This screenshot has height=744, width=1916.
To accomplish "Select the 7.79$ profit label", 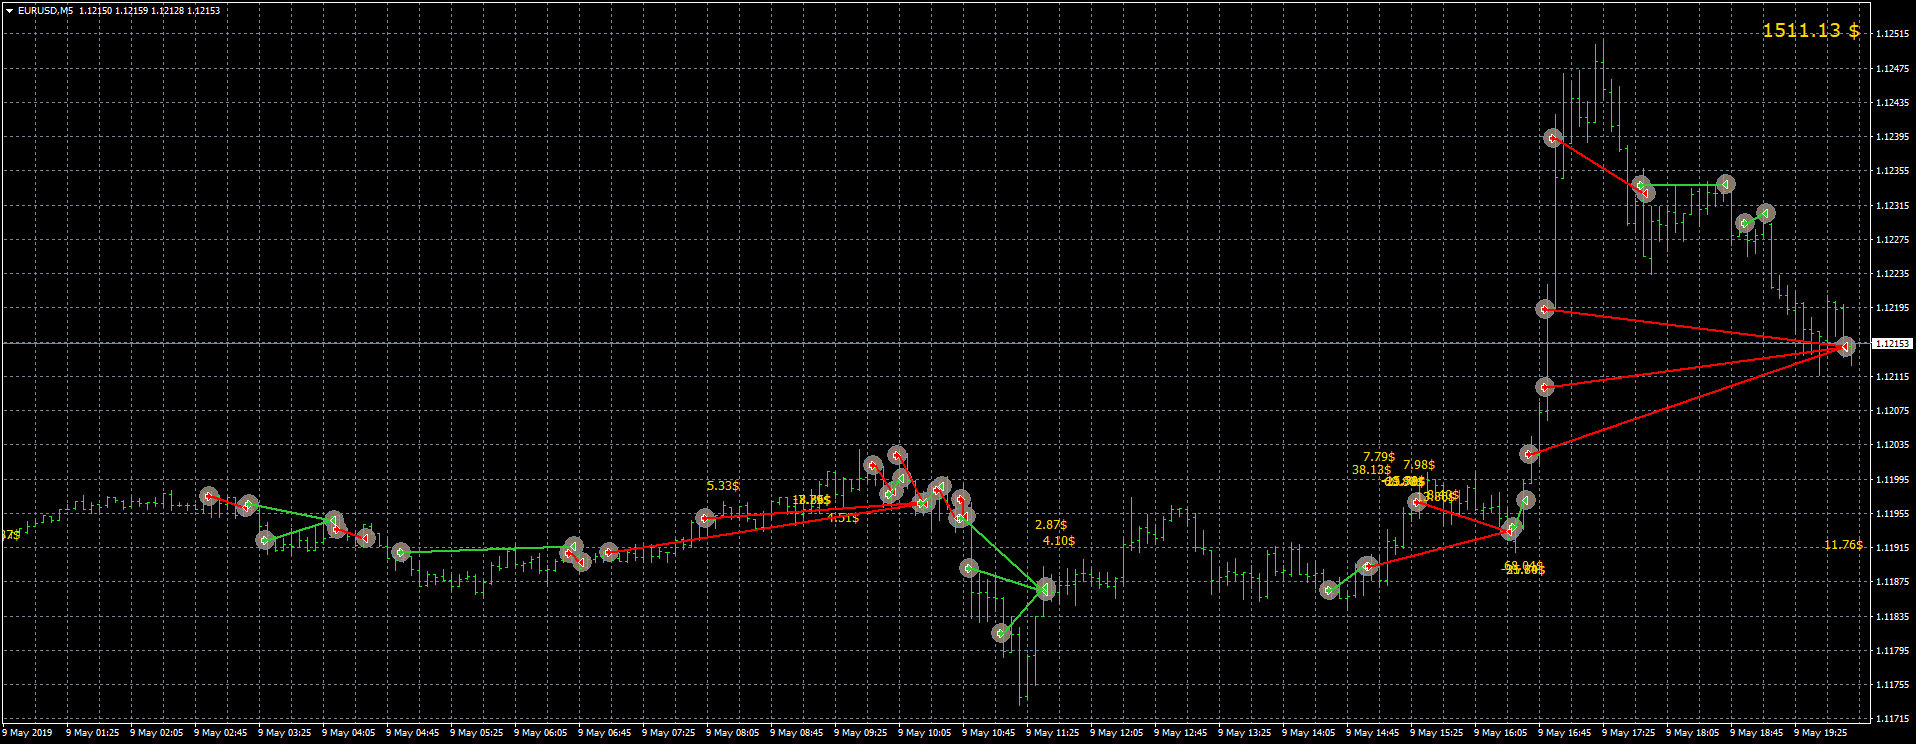I will (1379, 457).
